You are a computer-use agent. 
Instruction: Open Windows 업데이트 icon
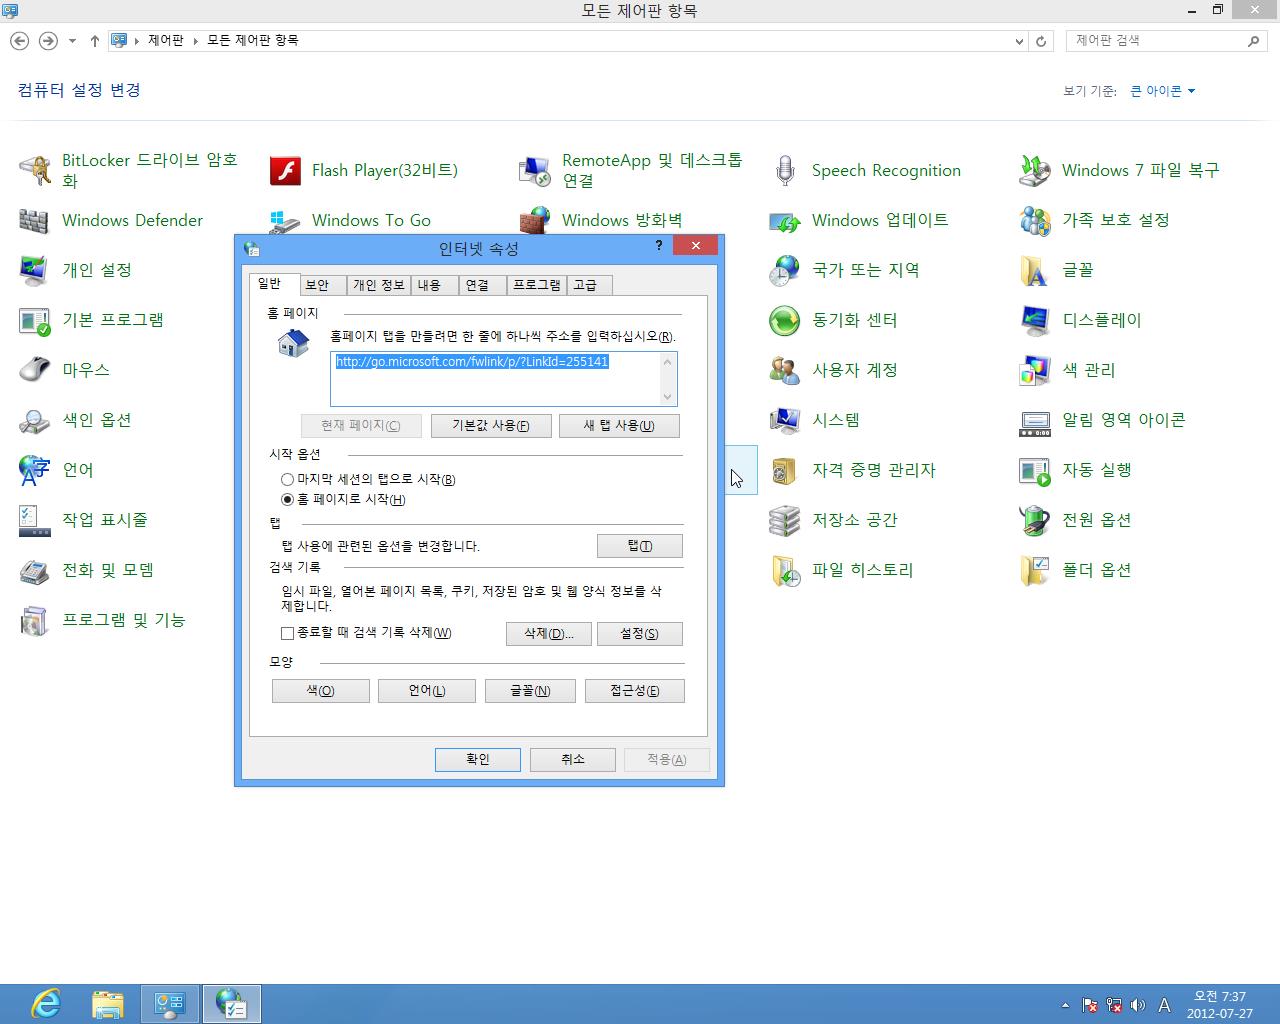click(x=785, y=220)
